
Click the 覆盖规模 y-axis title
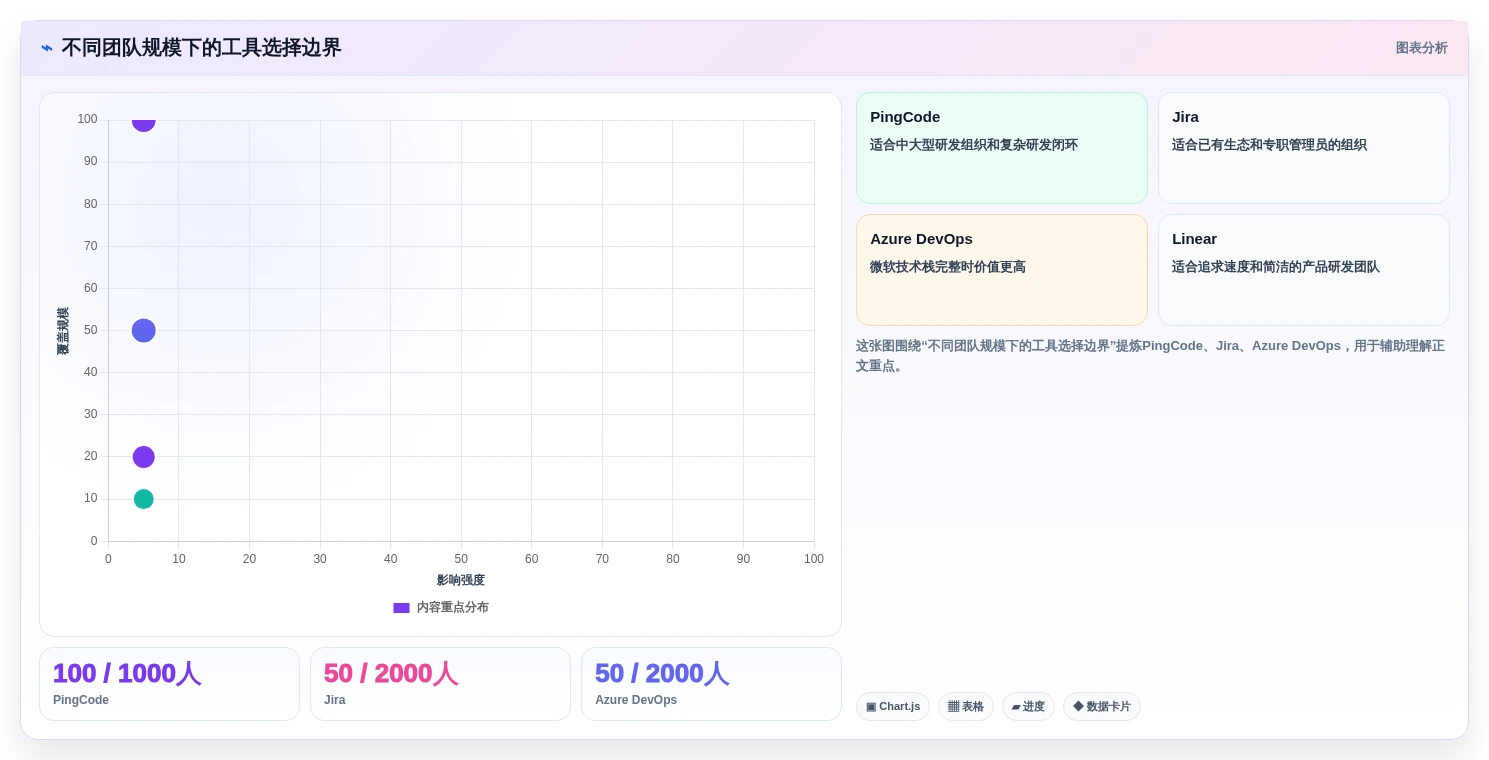pos(63,331)
